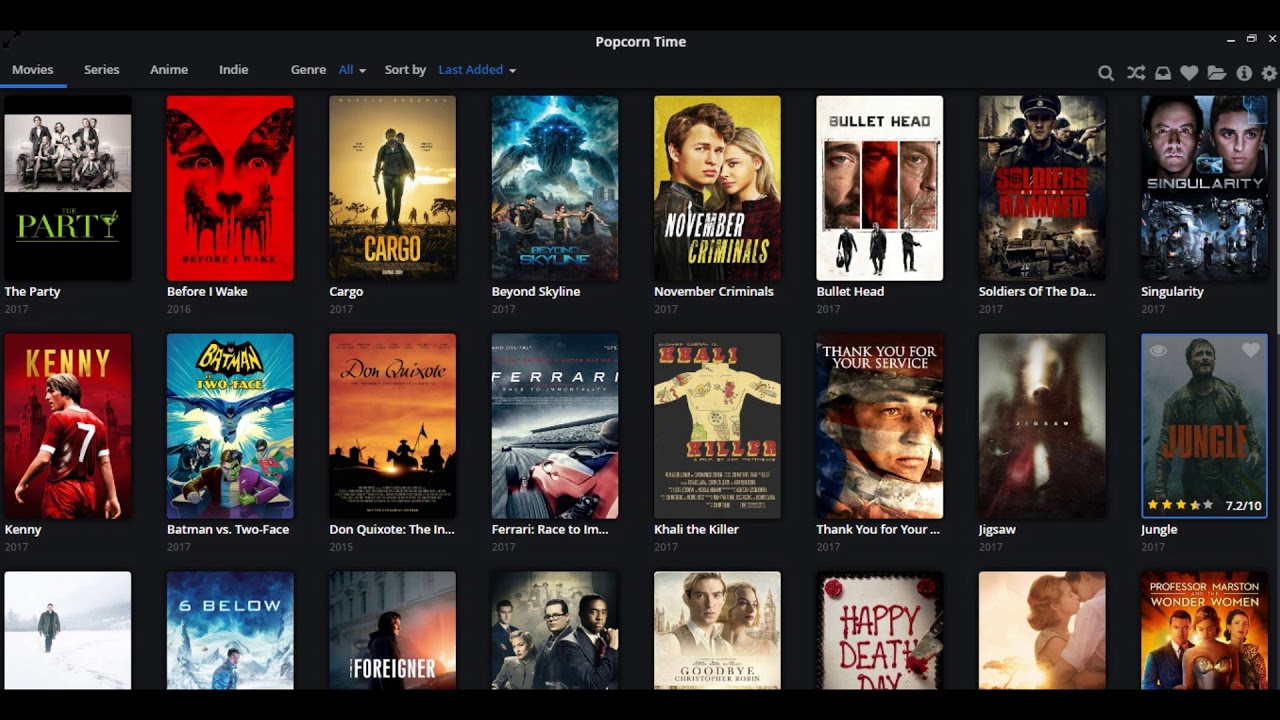Click the open folder icon to load a file

tap(1215, 73)
